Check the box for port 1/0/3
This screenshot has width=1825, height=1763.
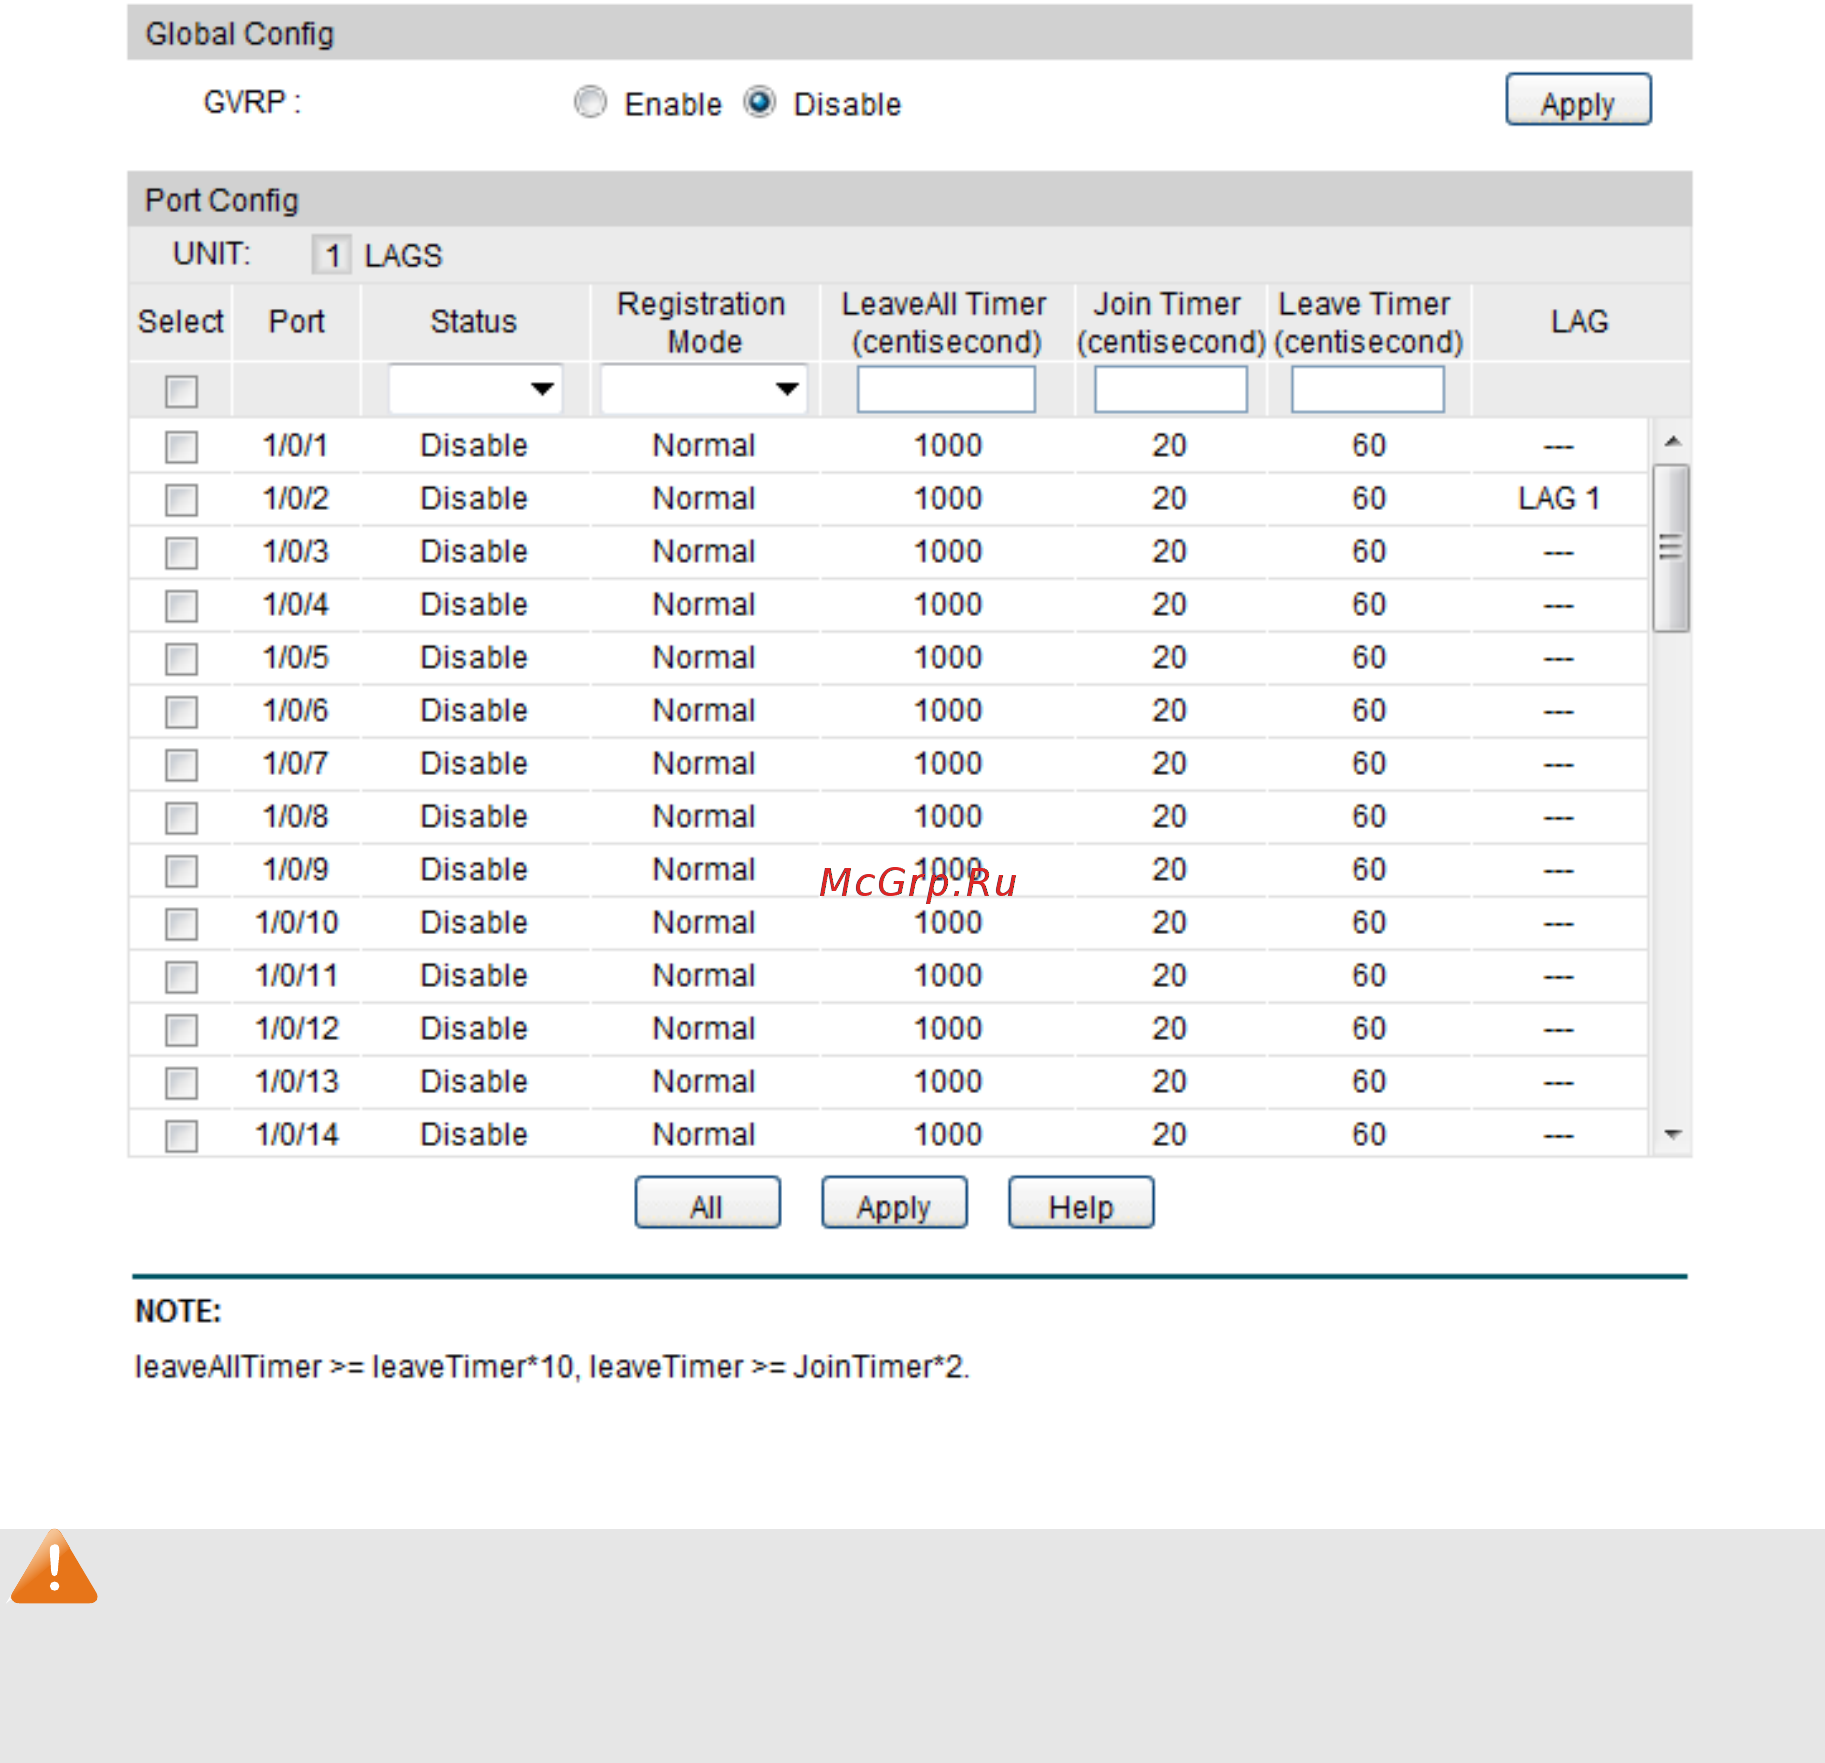(x=181, y=552)
